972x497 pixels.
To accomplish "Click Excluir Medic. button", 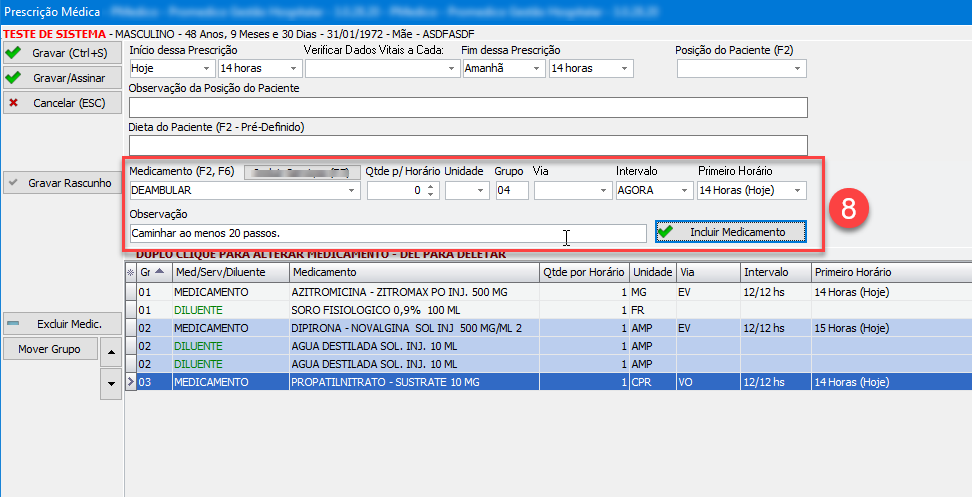I will (62, 323).
